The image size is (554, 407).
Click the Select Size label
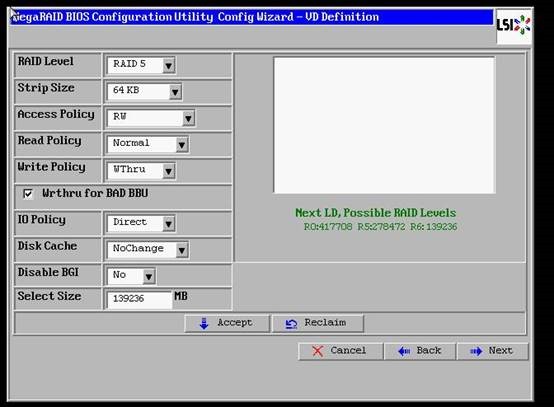[49, 296]
